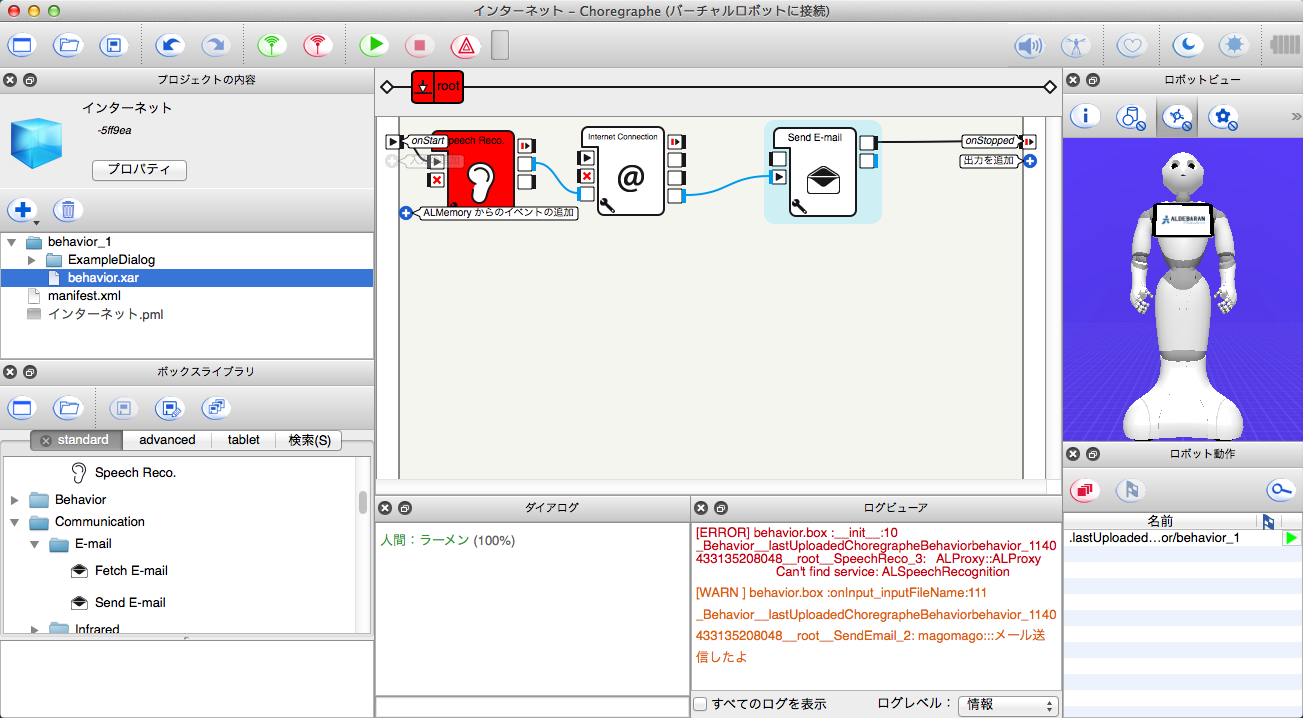Click the onStopped output

pos(990,141)
